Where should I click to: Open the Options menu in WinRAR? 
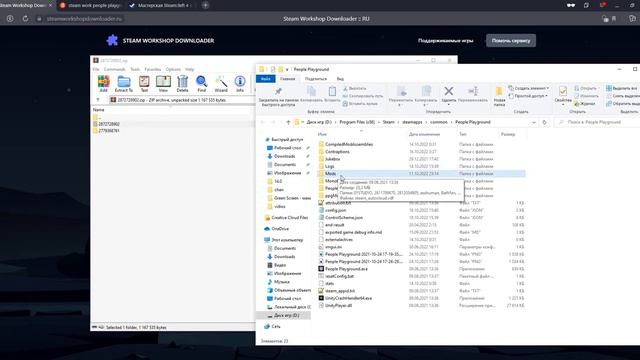173,69
